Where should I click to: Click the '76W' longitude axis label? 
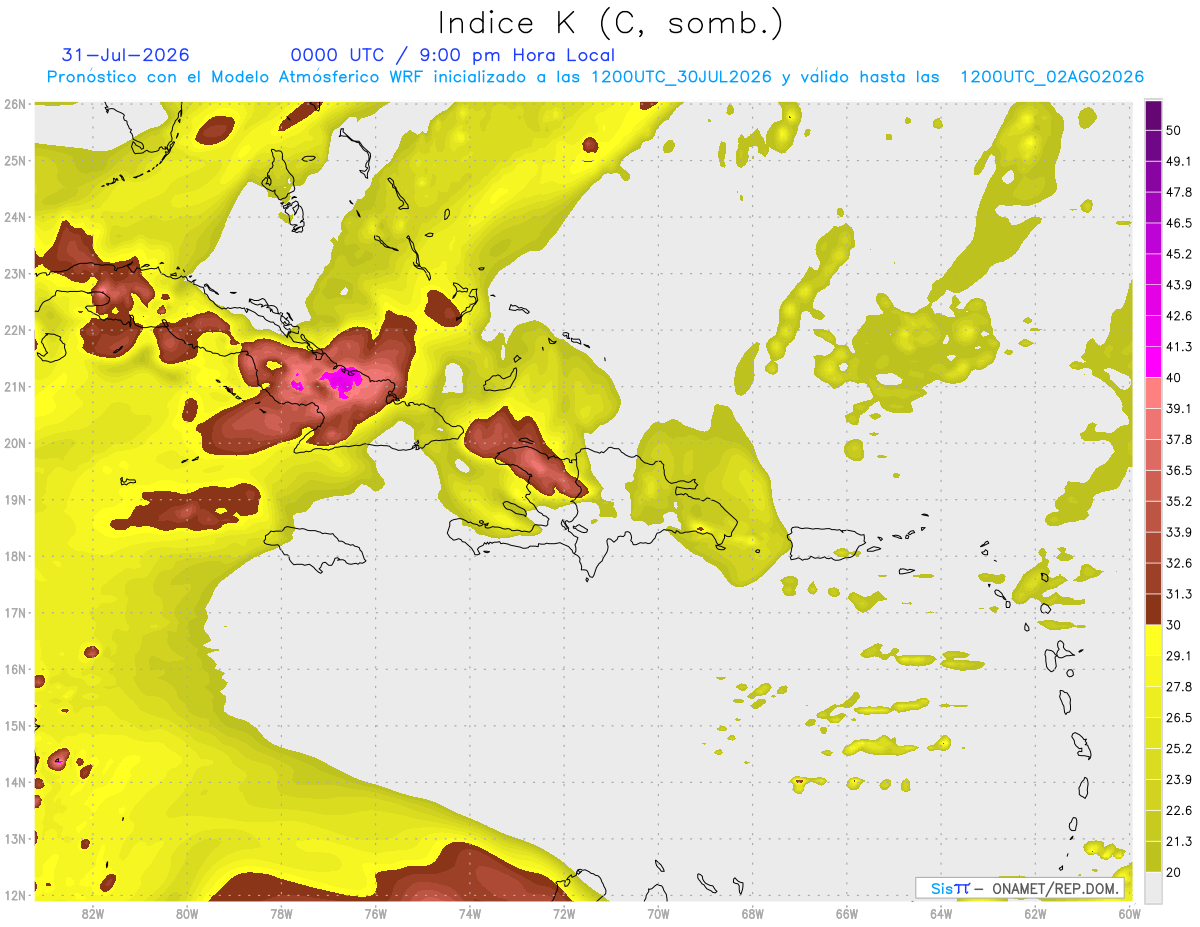375,913
